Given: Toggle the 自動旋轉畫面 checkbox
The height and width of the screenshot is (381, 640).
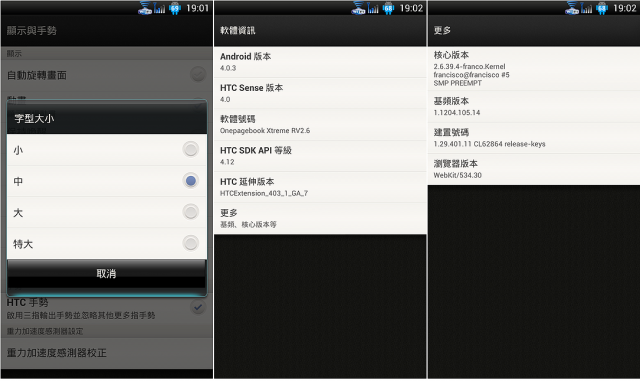Looking at the screenshot, I should pyautogui.click(x=198, y=74).
